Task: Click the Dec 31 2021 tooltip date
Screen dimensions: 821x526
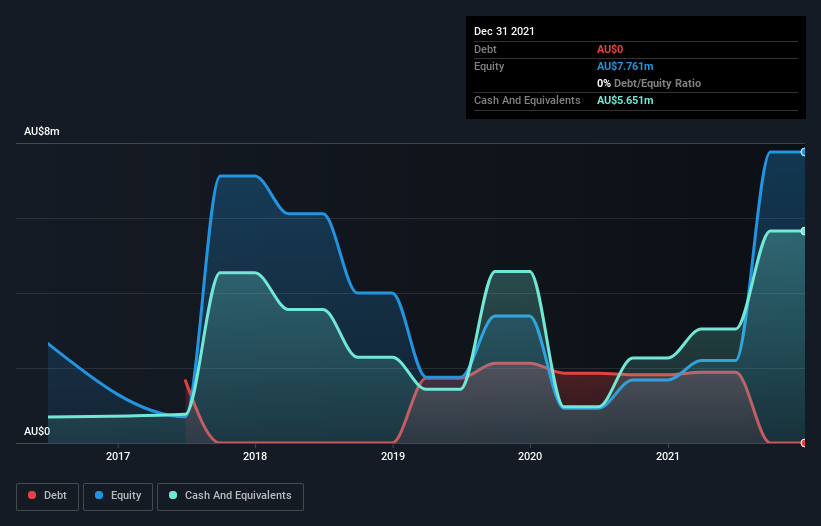Action: (504, 31)
